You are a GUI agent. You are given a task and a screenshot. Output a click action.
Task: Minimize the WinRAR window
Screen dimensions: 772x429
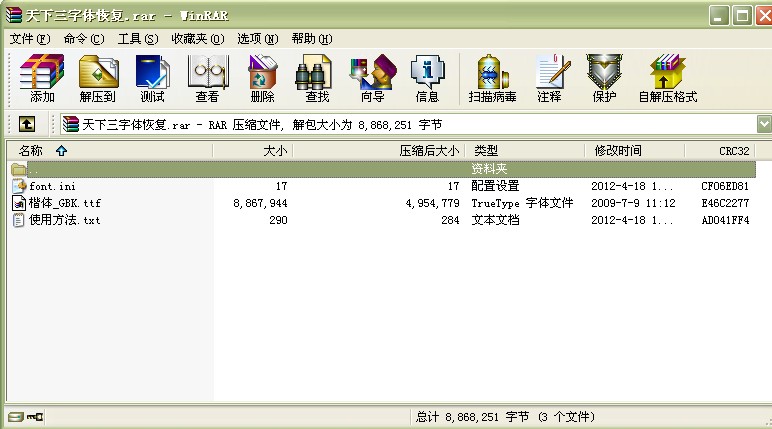click(x=719, y=16)
